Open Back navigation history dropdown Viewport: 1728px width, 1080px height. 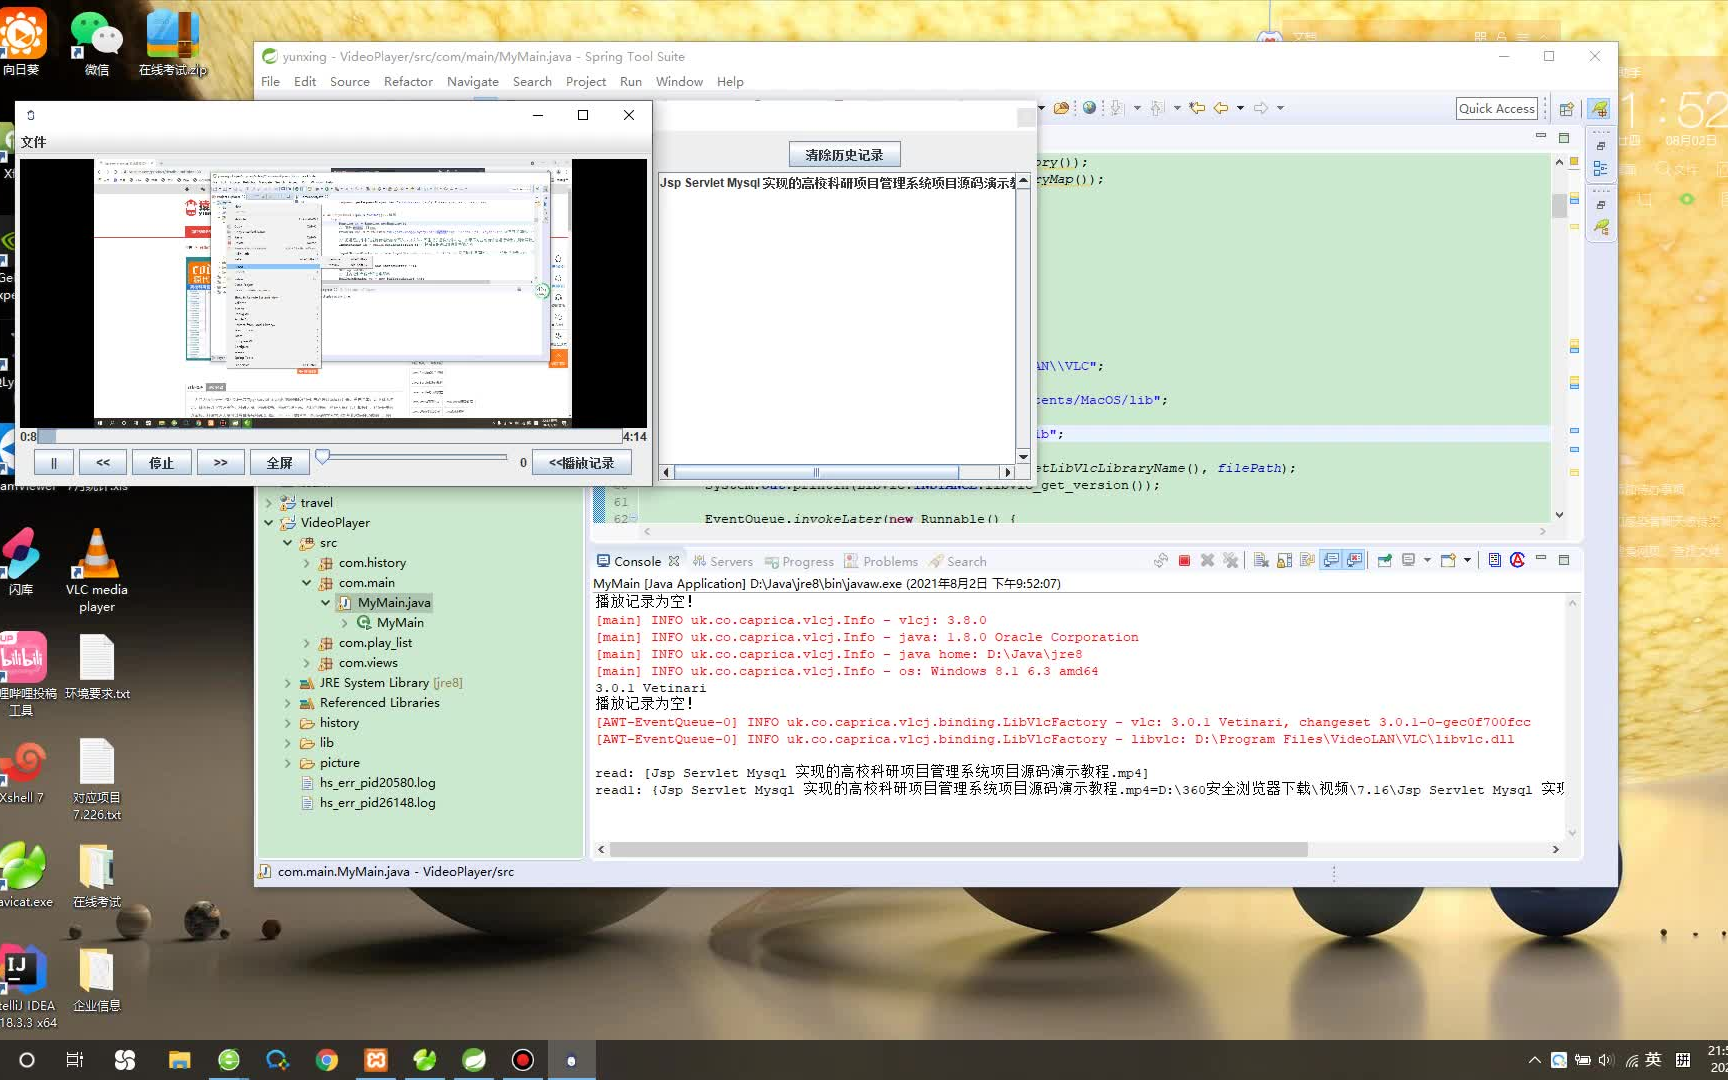[x=1240, y=108]
